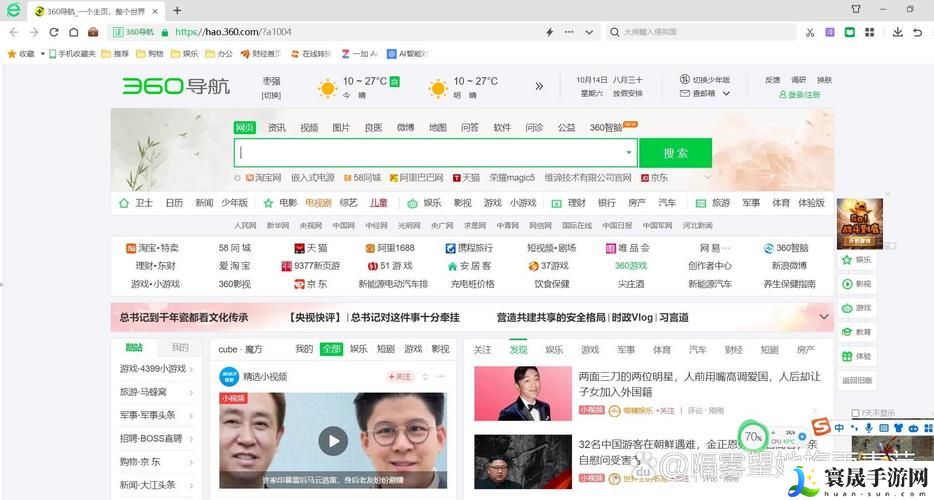The image size is (934, 500).
Task: Switch feed to 军事 tab
Action: point(626,350)
